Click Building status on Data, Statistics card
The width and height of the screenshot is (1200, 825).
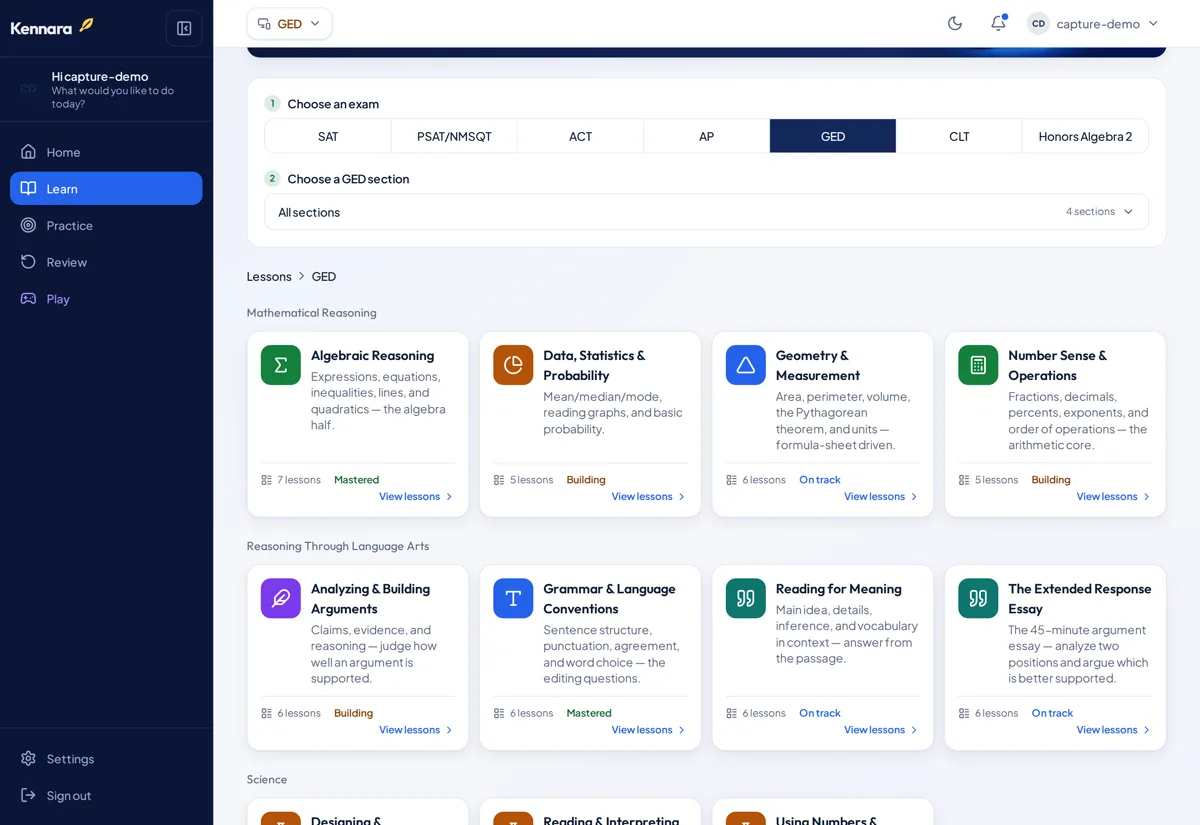coord(586,480)
